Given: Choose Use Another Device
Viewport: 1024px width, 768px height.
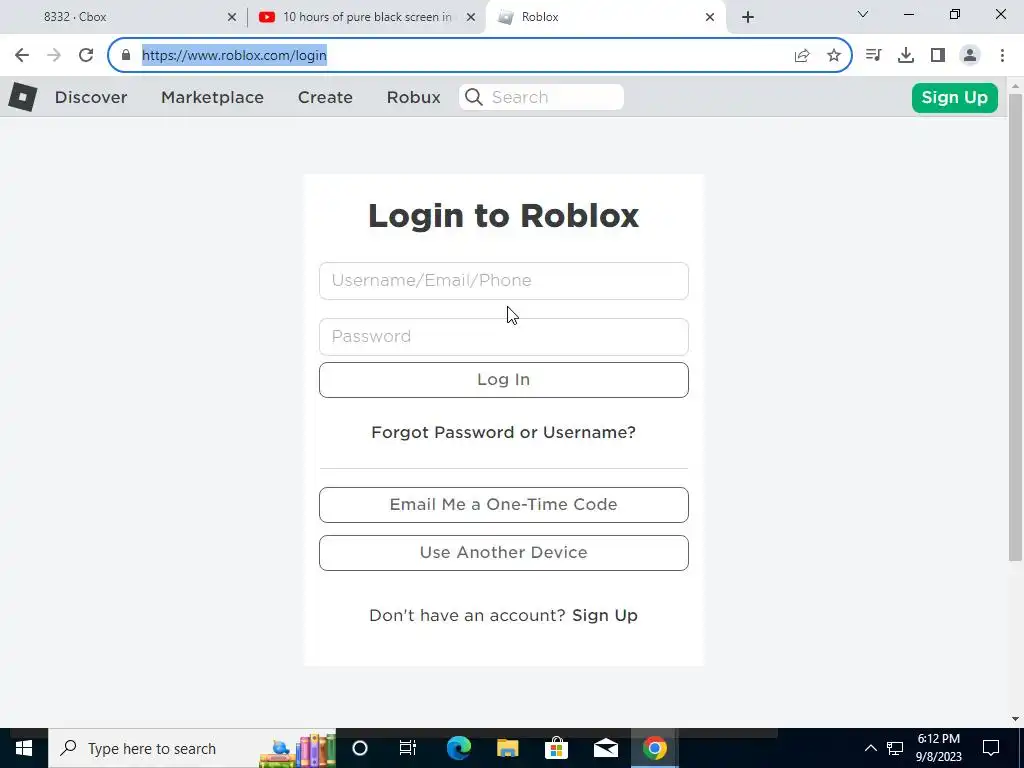Looking at the screenshot, I should tap(504, 553).
